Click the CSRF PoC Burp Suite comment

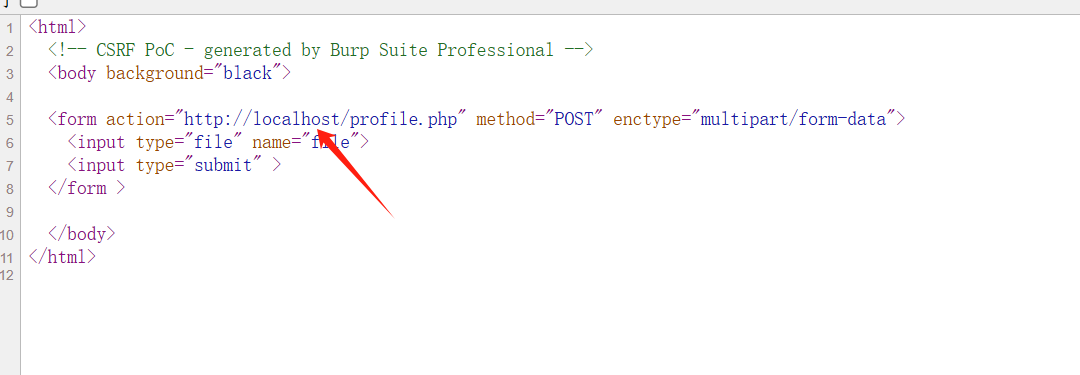(x=320, y=50)
